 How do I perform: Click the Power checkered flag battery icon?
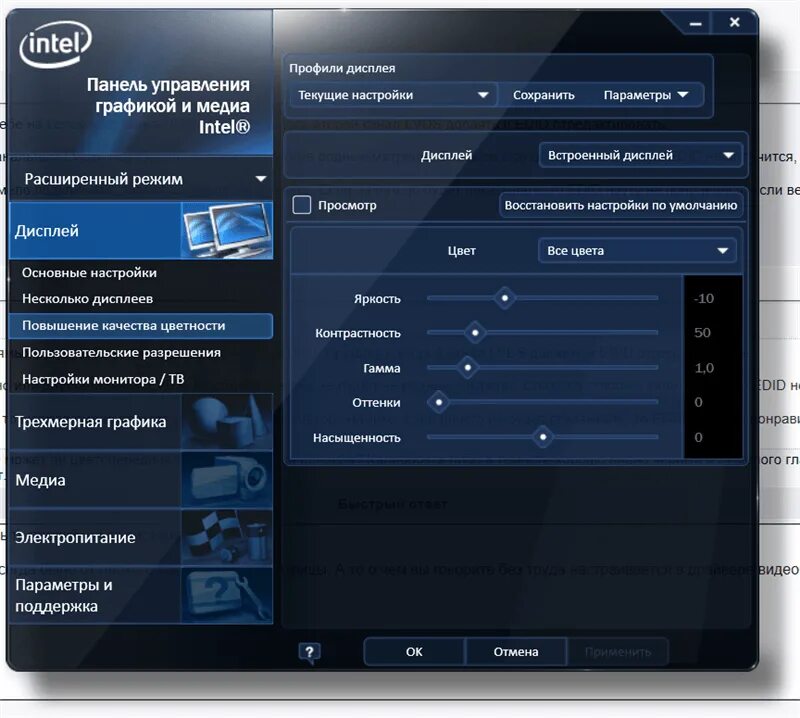coord(227,537)
